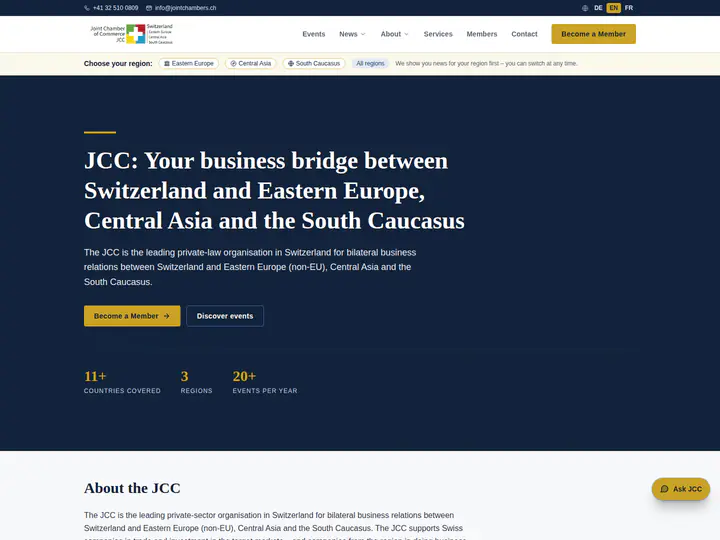Click the Central Asia compass icon
720x540 pixels.
(x=233, y=63)
